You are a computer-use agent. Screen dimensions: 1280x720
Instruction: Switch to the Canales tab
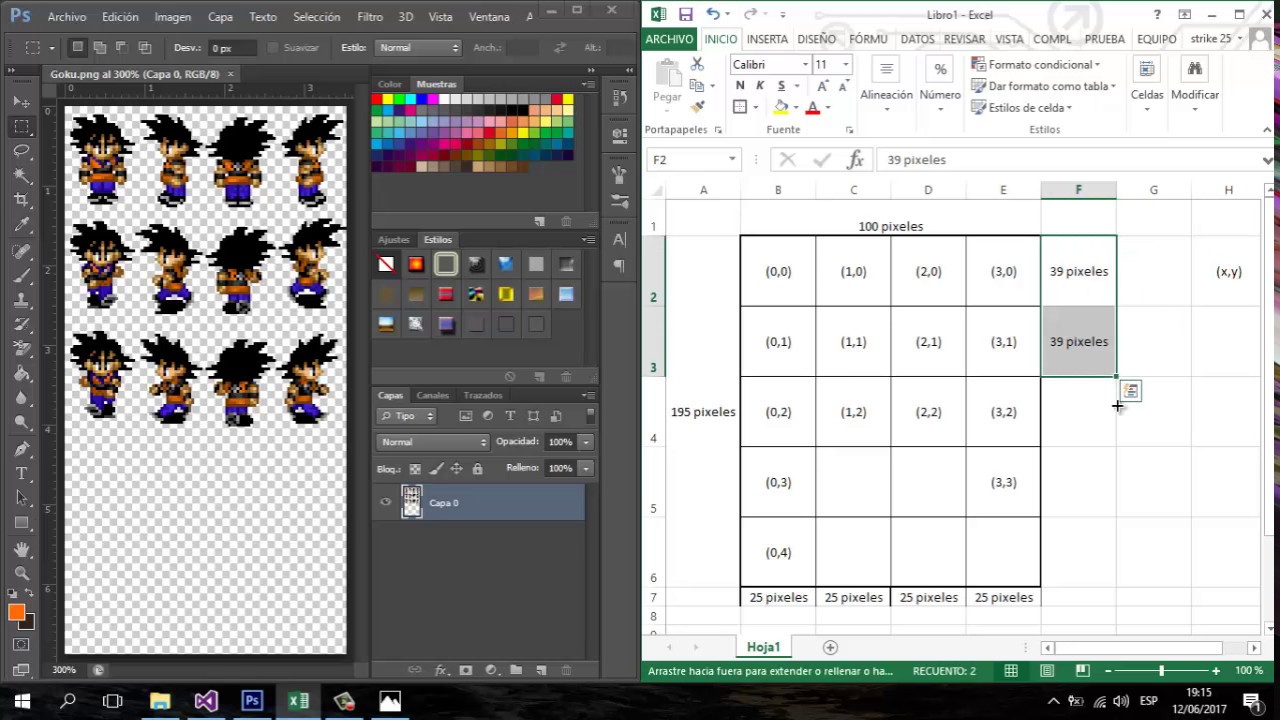pyautogui.click(x=433, y=395)
